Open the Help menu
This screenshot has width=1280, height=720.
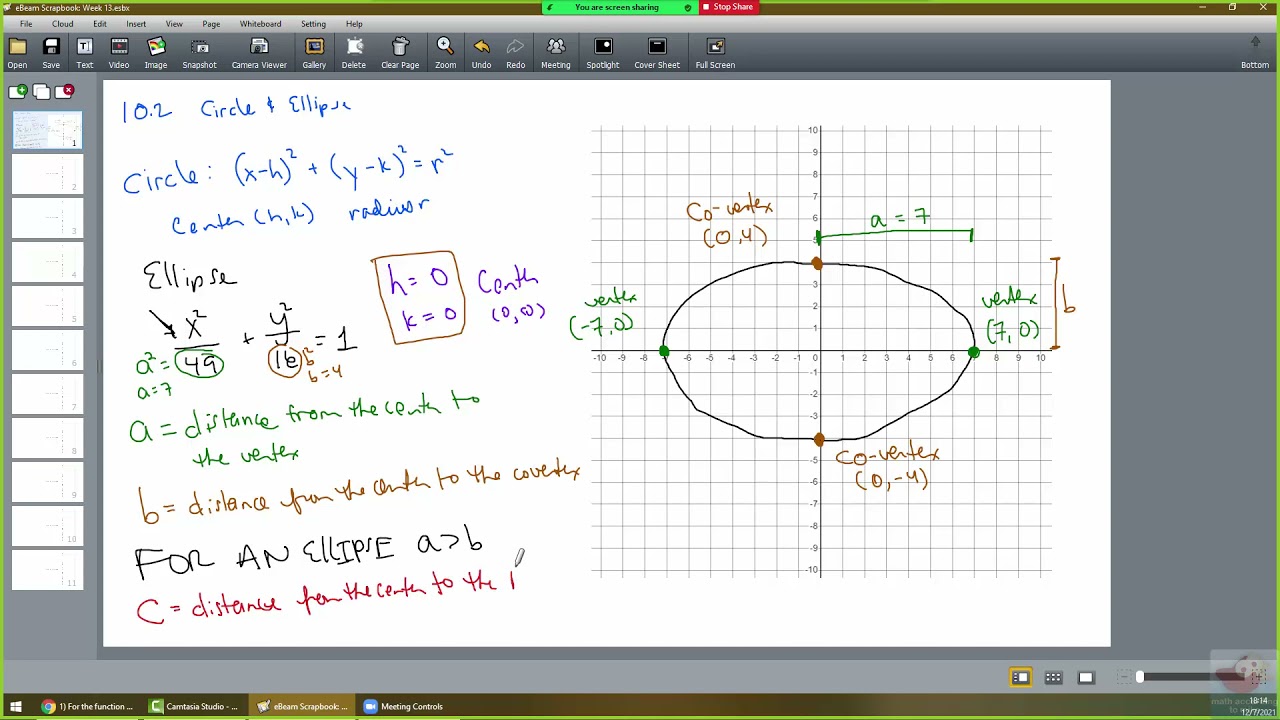pos(354,24)
